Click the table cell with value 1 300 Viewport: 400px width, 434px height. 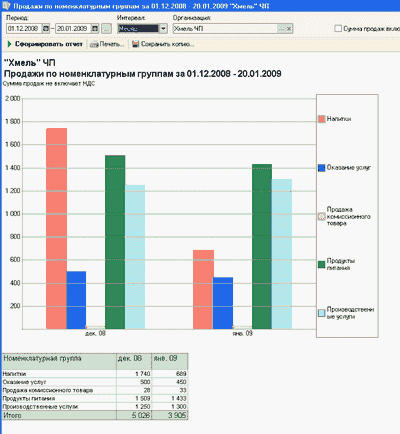pos(170,407)
